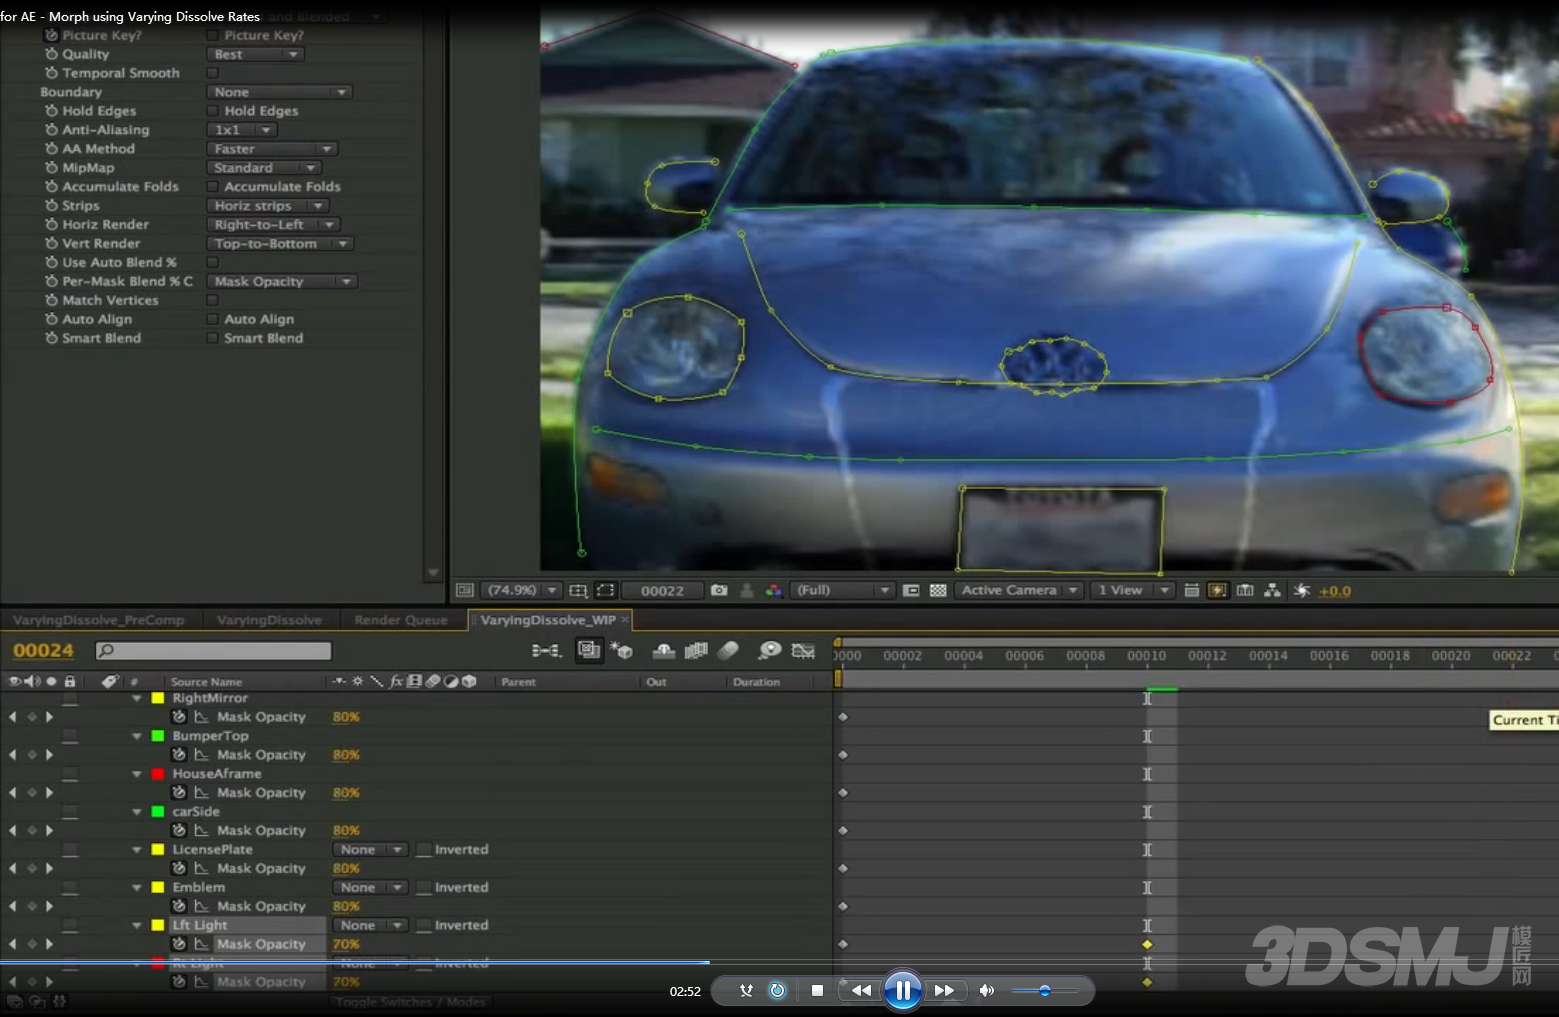The image size is (1559, 1017).
Task: Tick the Accumulate Folds checkbox
Action: tap(212, 187)
